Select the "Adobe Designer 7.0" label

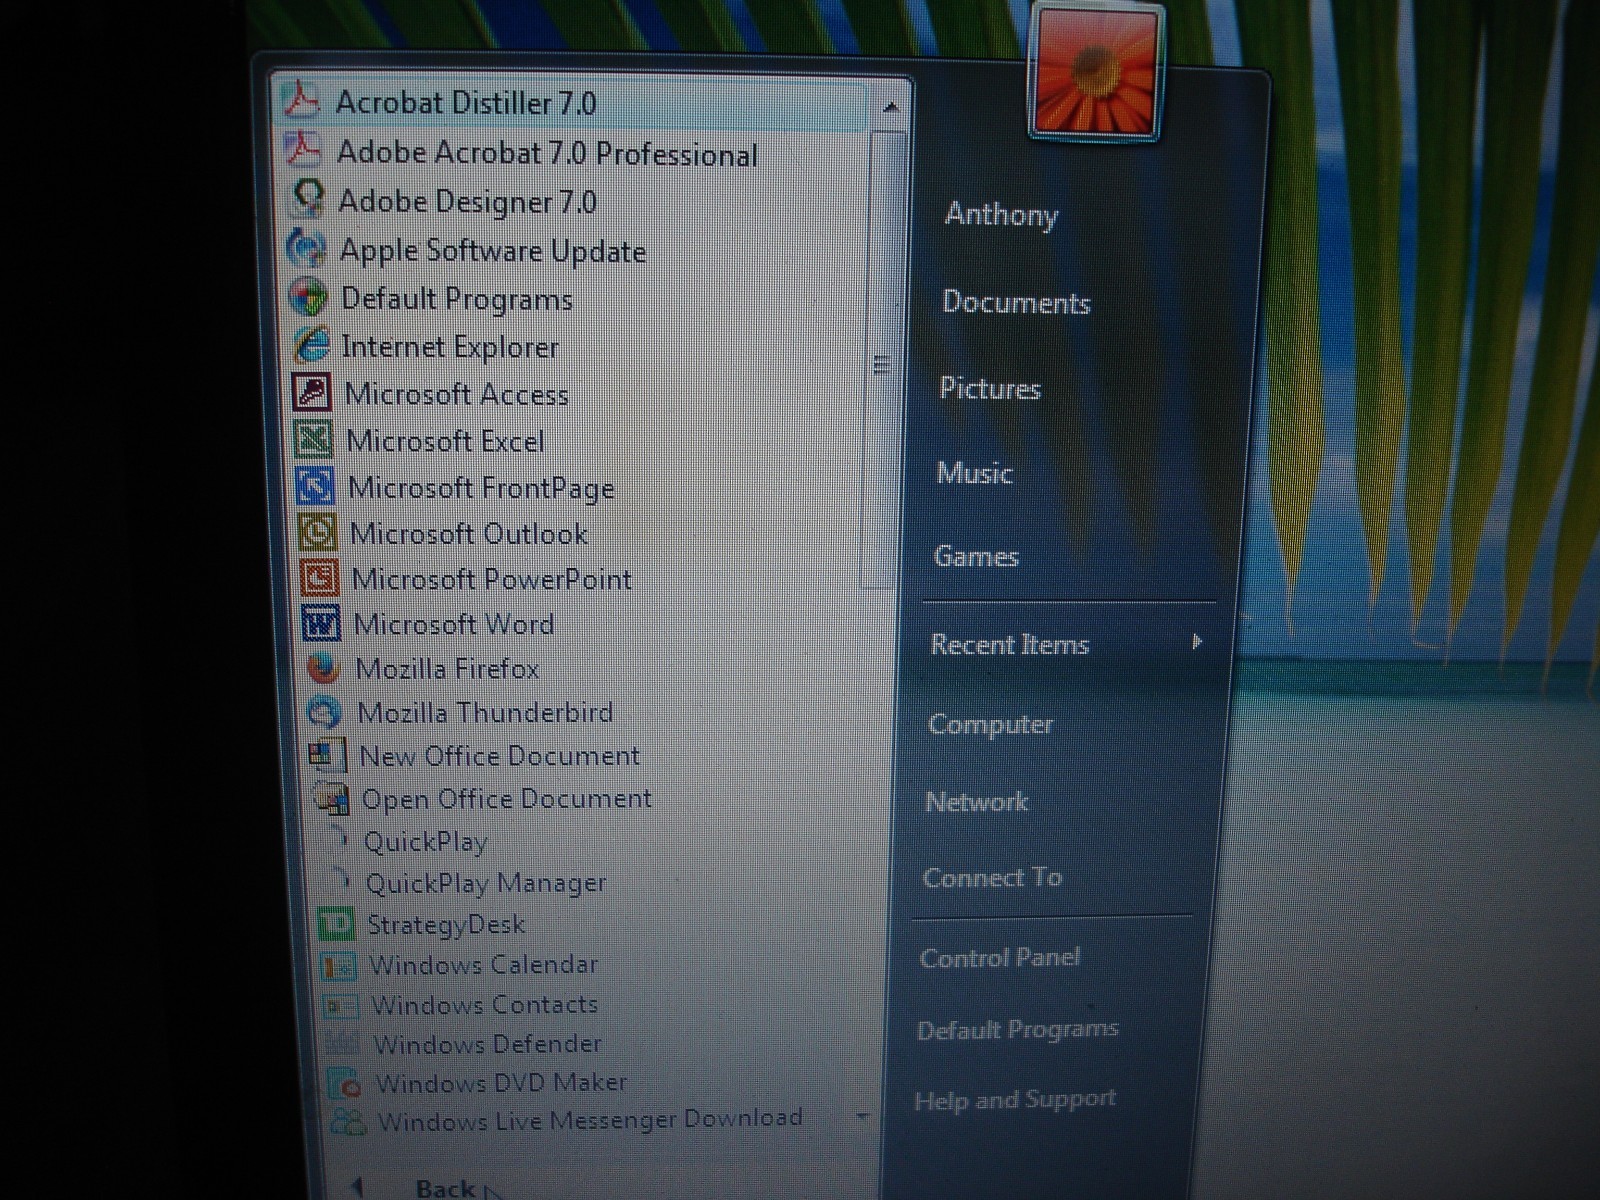click(x=467, y=201)
